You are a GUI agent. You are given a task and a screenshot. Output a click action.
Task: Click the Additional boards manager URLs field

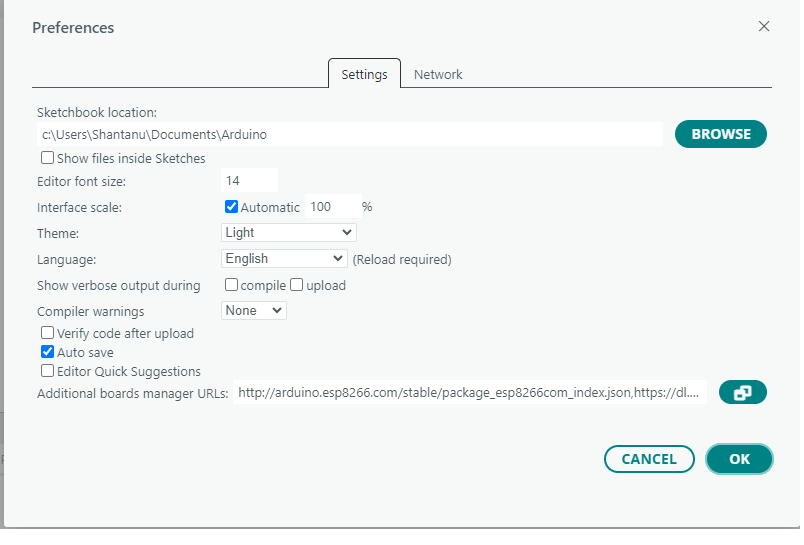[470, 393]
